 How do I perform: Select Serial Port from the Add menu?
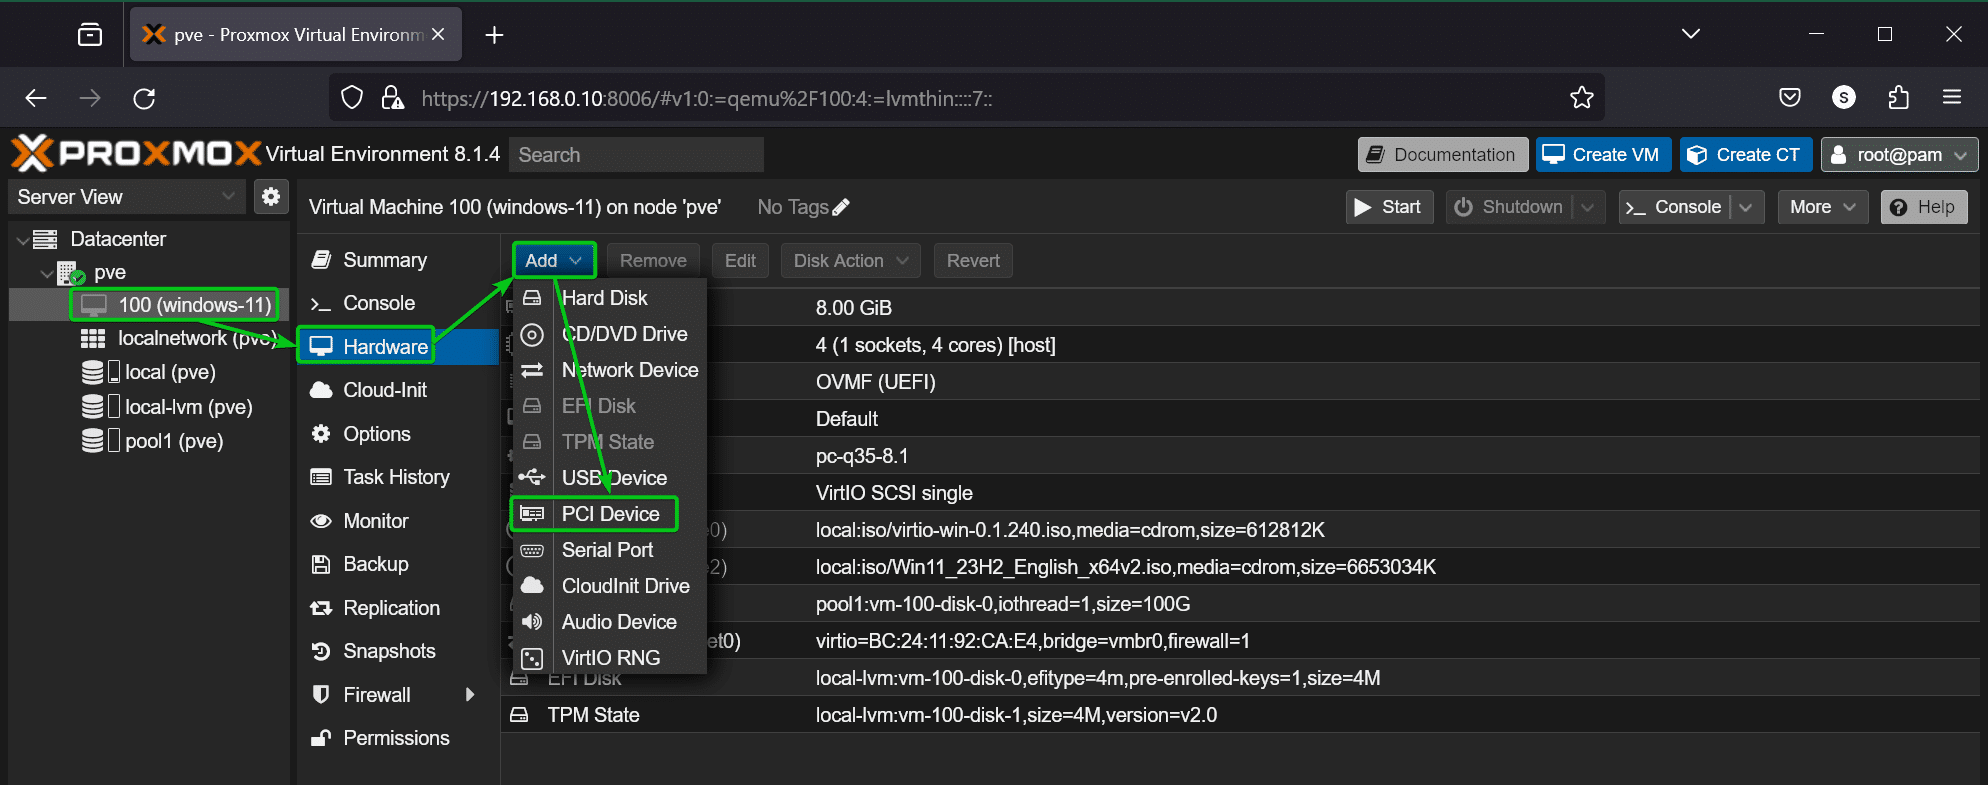pyautogui.click(x=610, y=550)
